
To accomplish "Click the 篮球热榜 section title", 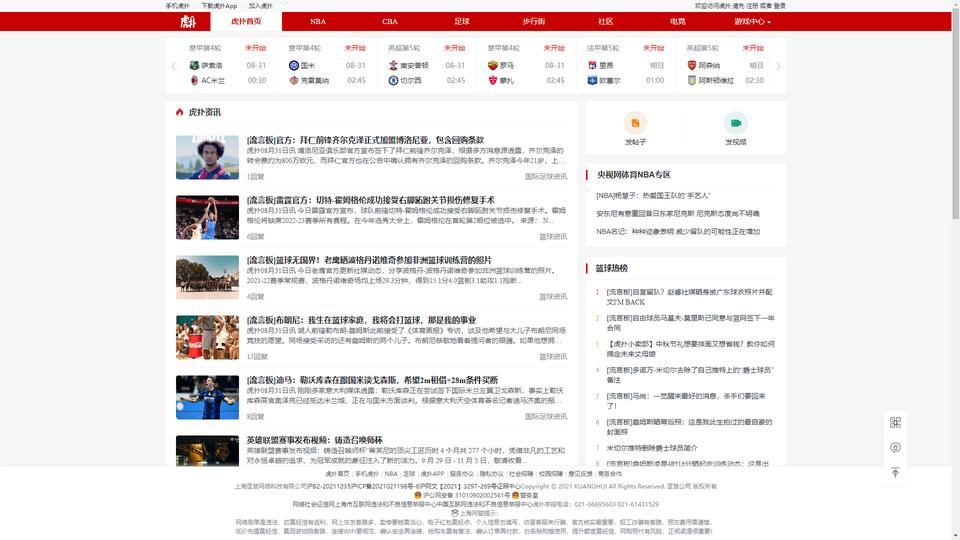I will click(612, 268).
